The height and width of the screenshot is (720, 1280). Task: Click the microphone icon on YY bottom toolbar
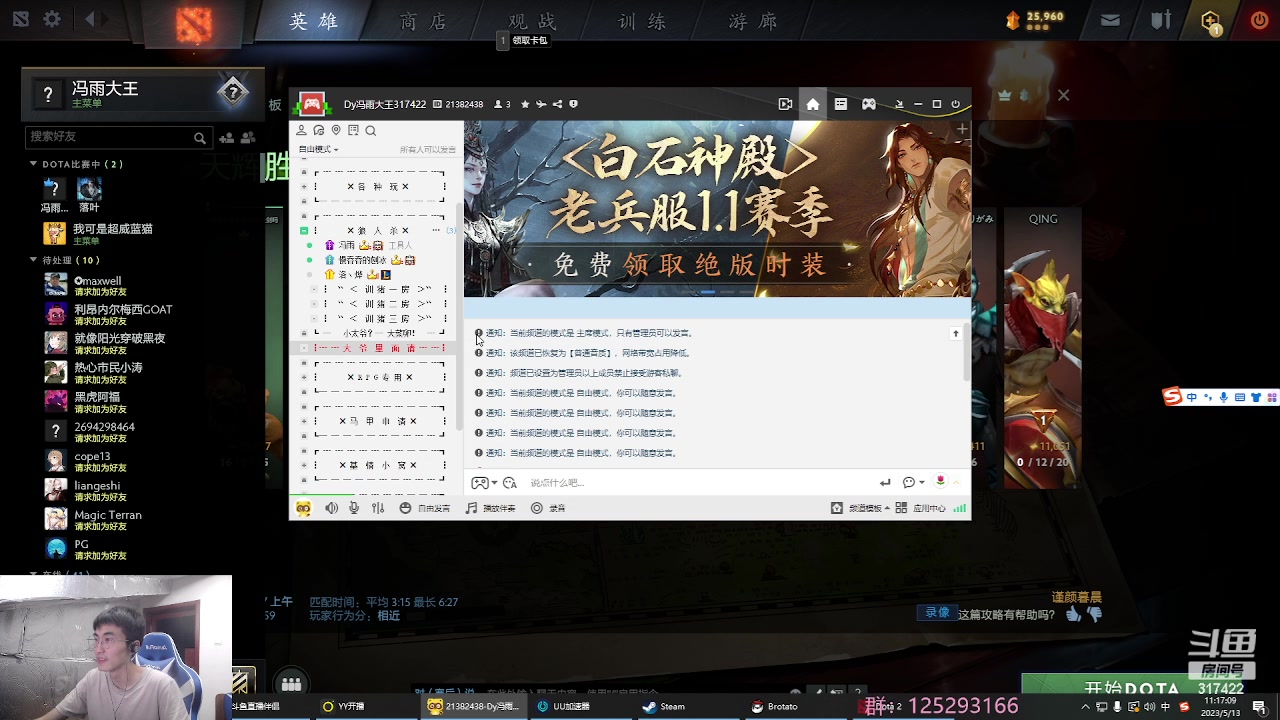[354, 508]
